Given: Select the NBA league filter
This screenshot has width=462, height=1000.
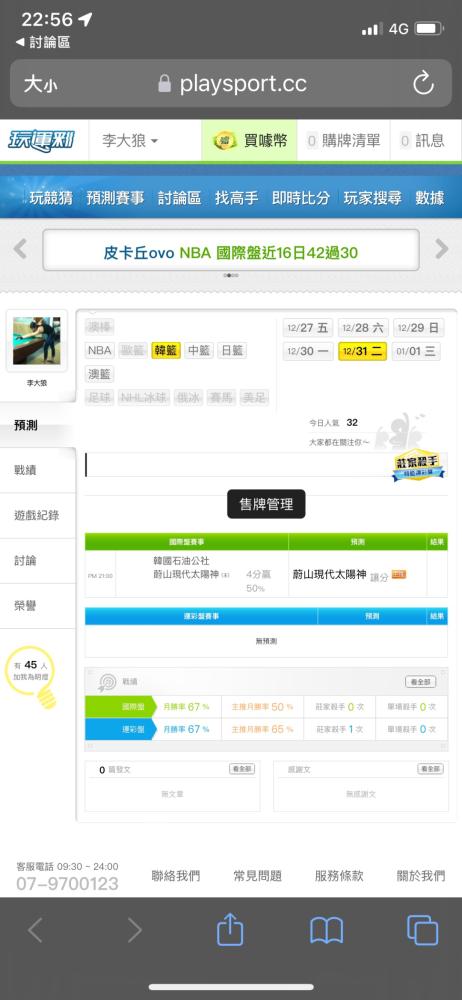Looking at the screenshot, I should 100,350.
